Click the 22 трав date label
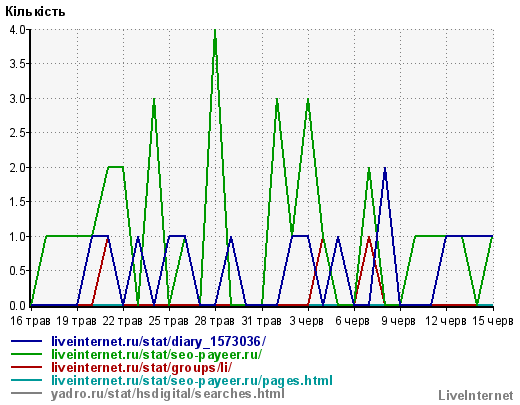The image size is (520, 405). click(x=122, y=321)
